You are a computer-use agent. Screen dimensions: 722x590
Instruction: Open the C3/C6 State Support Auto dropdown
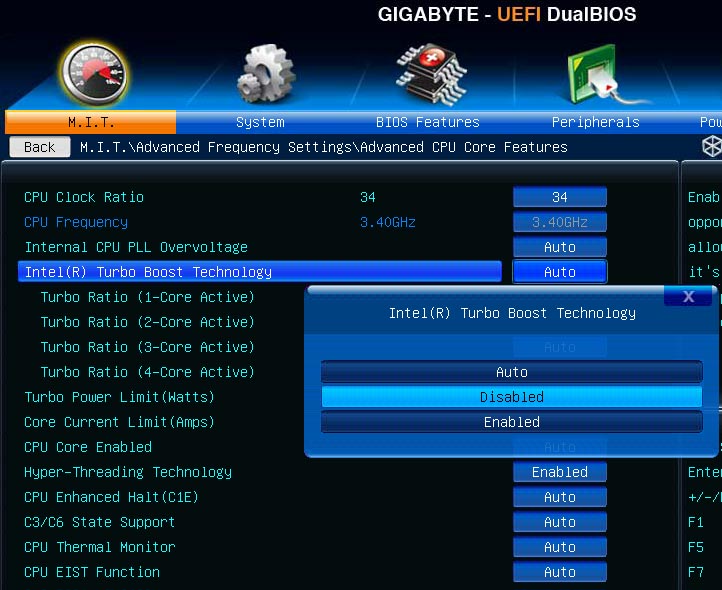coord(560,522)
